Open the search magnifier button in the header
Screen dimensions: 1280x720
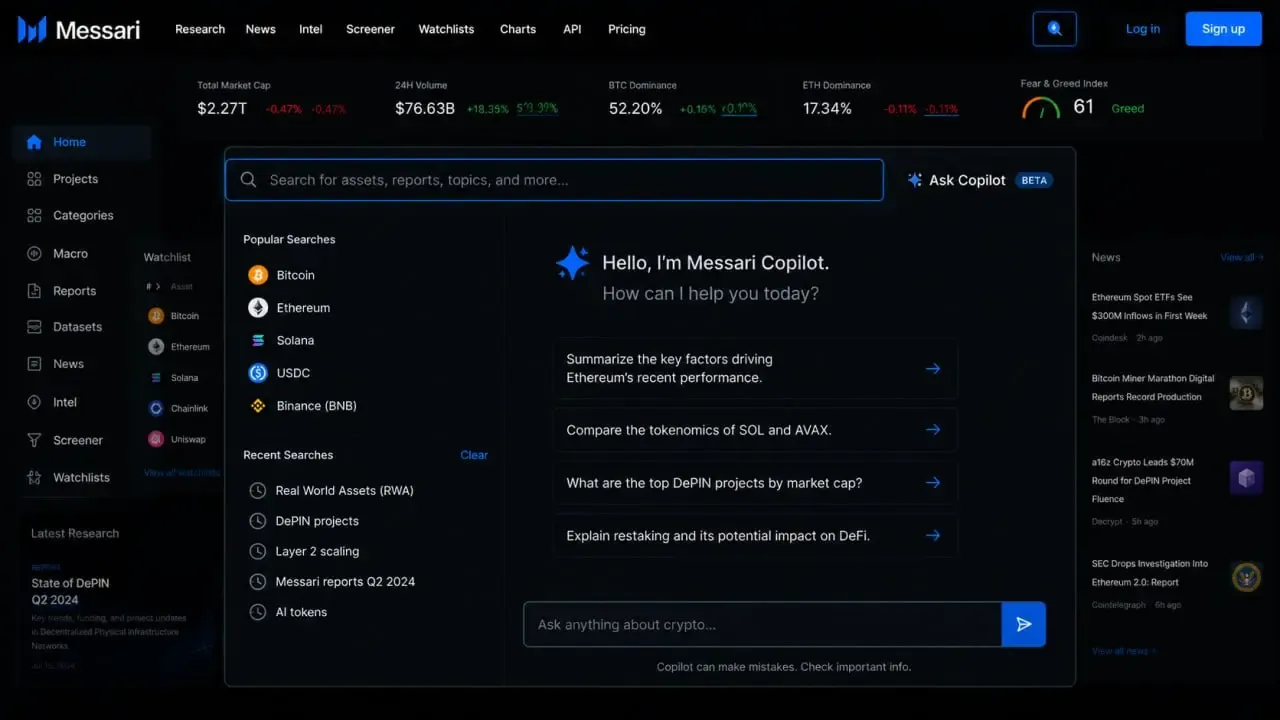point(1054,29)
